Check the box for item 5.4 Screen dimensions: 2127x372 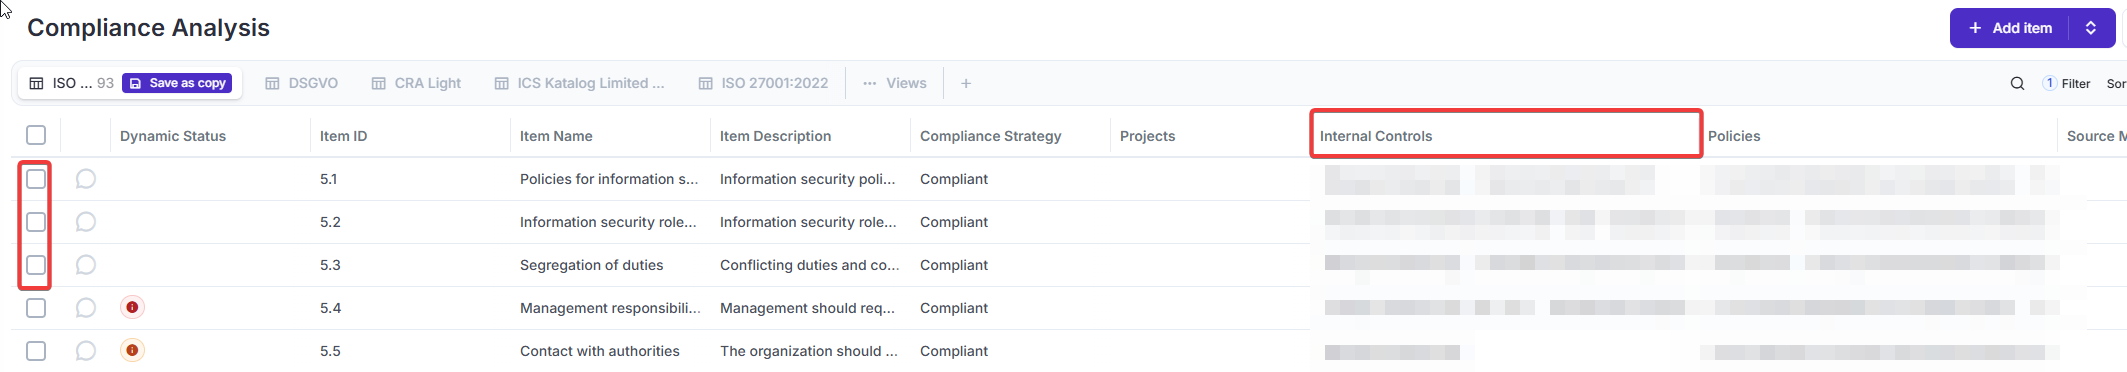[36, 308]
